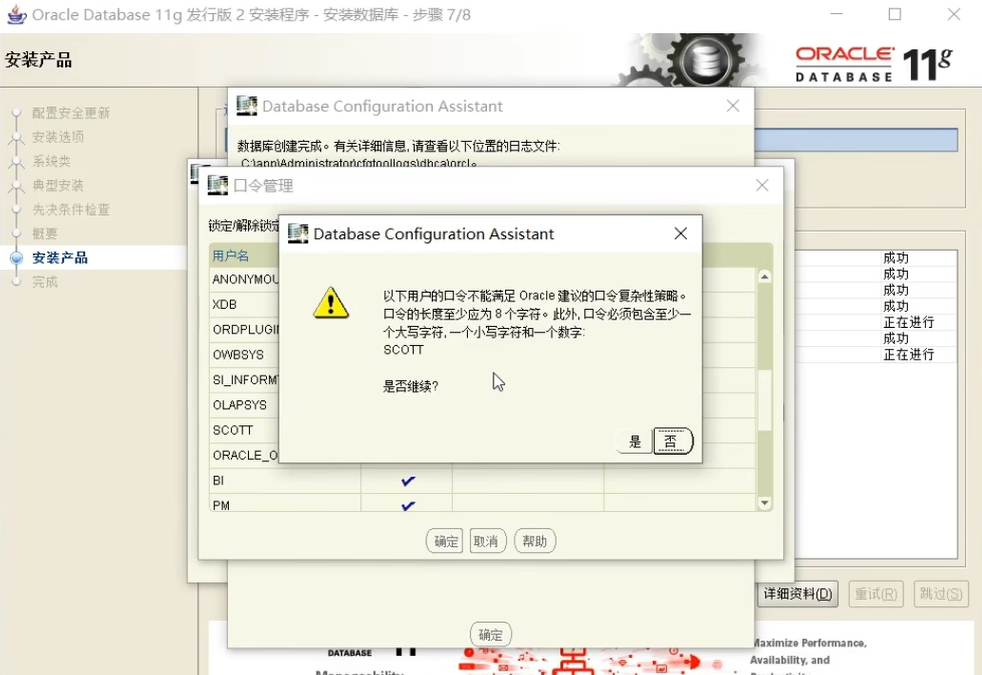Click 完成 installer step

pos(45,282)
